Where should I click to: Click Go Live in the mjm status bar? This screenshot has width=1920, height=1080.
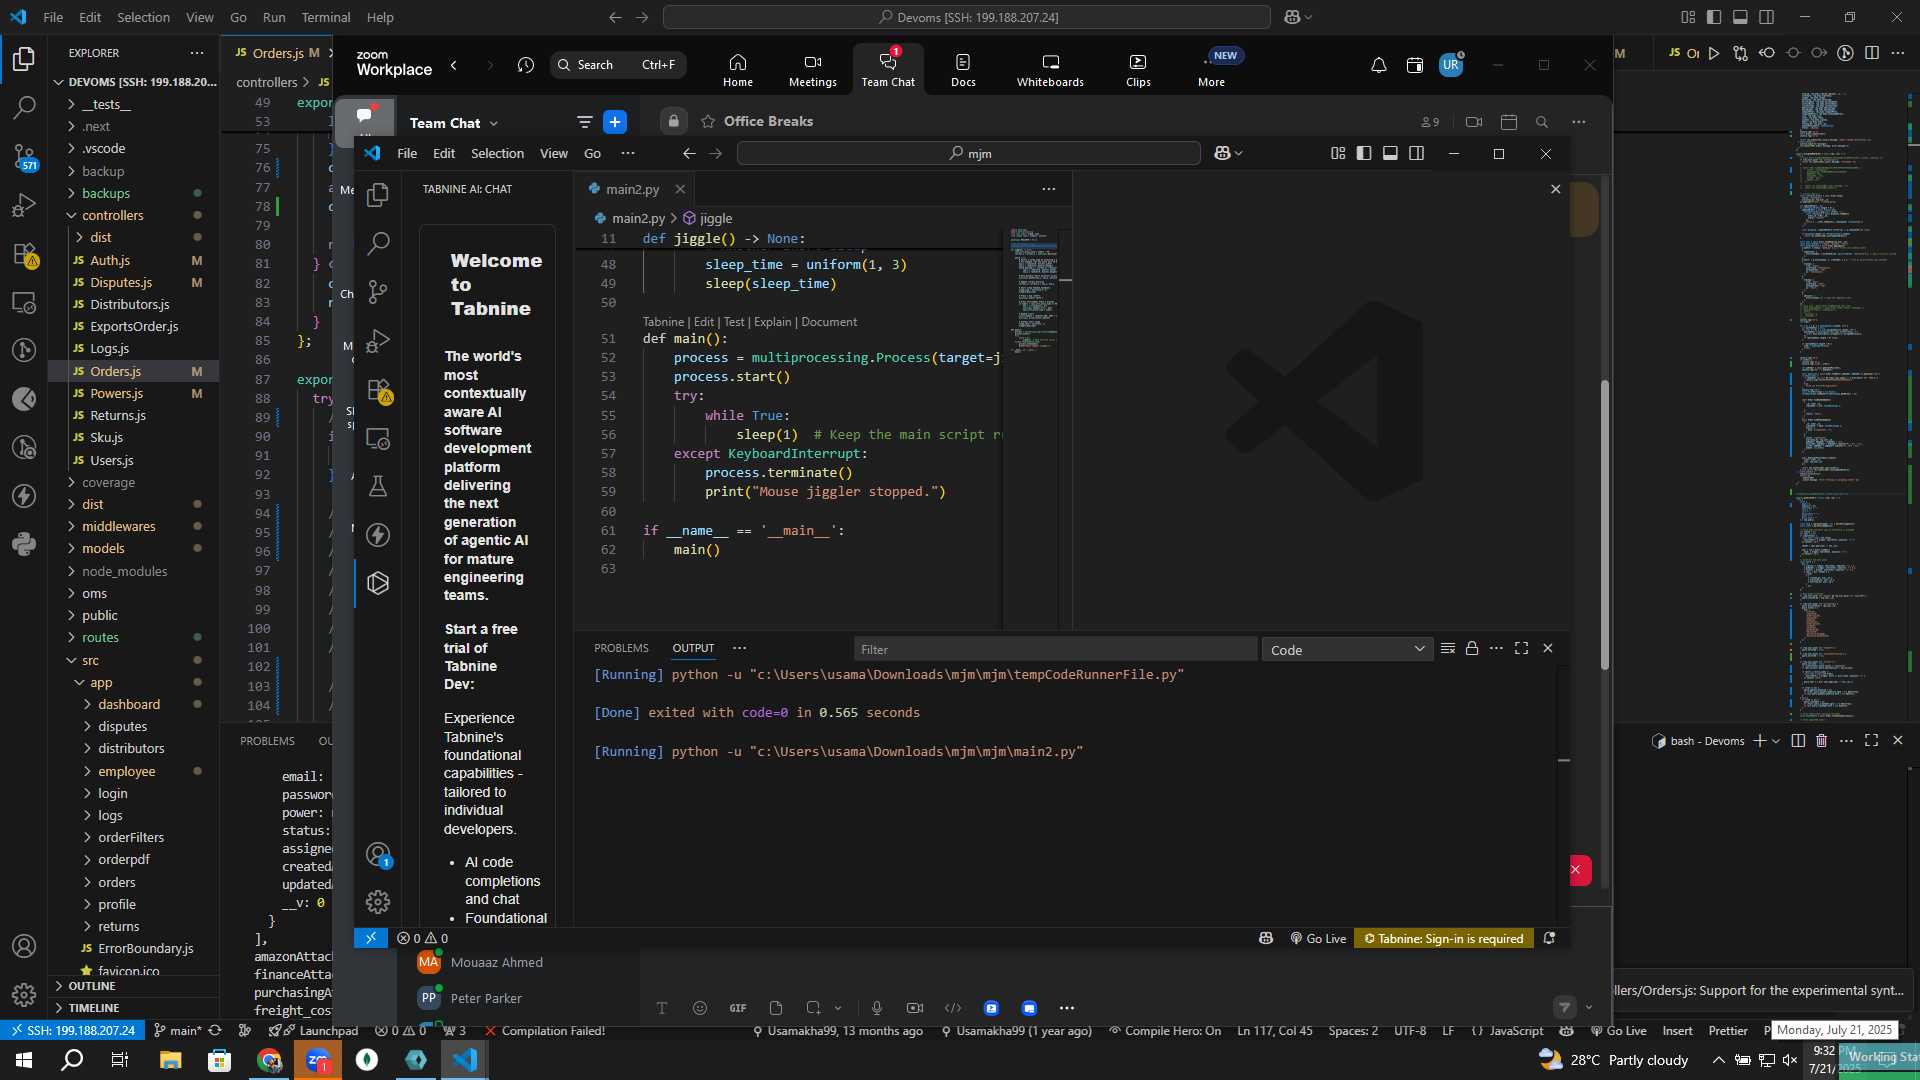tap(1318, 938)
